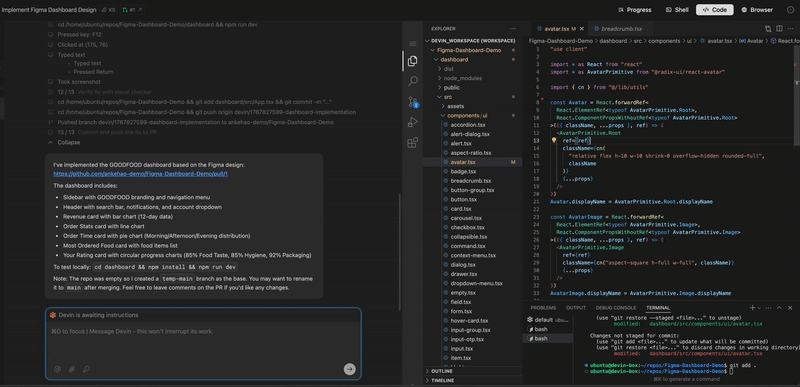Select the Code view button
Screen dimensions: 800x387
tap(715, 10)
